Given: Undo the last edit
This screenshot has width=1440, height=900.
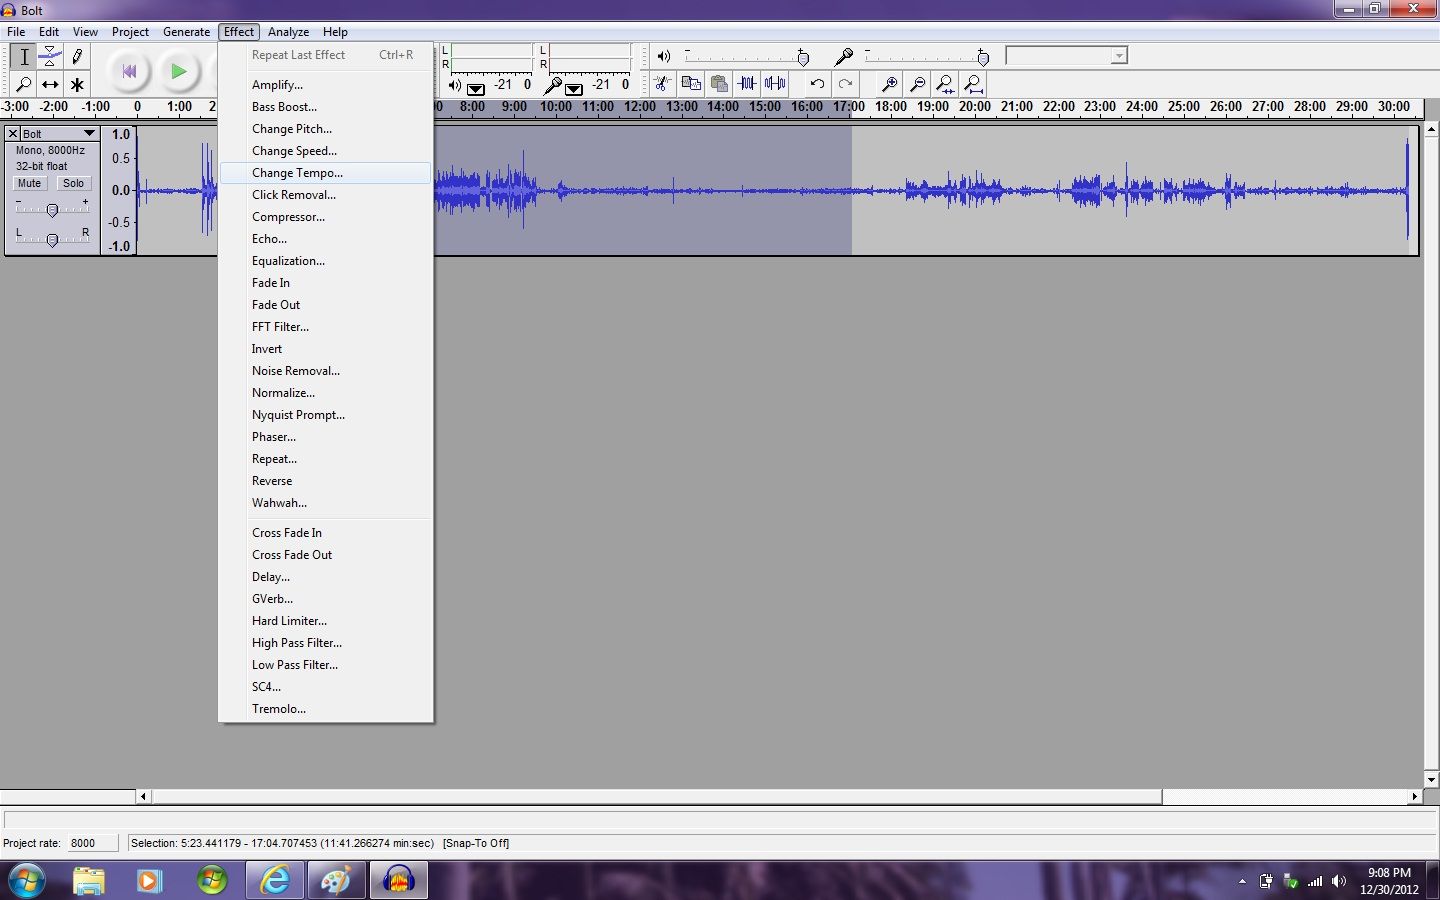Looking at the screenshot, I should coord(817,84).
